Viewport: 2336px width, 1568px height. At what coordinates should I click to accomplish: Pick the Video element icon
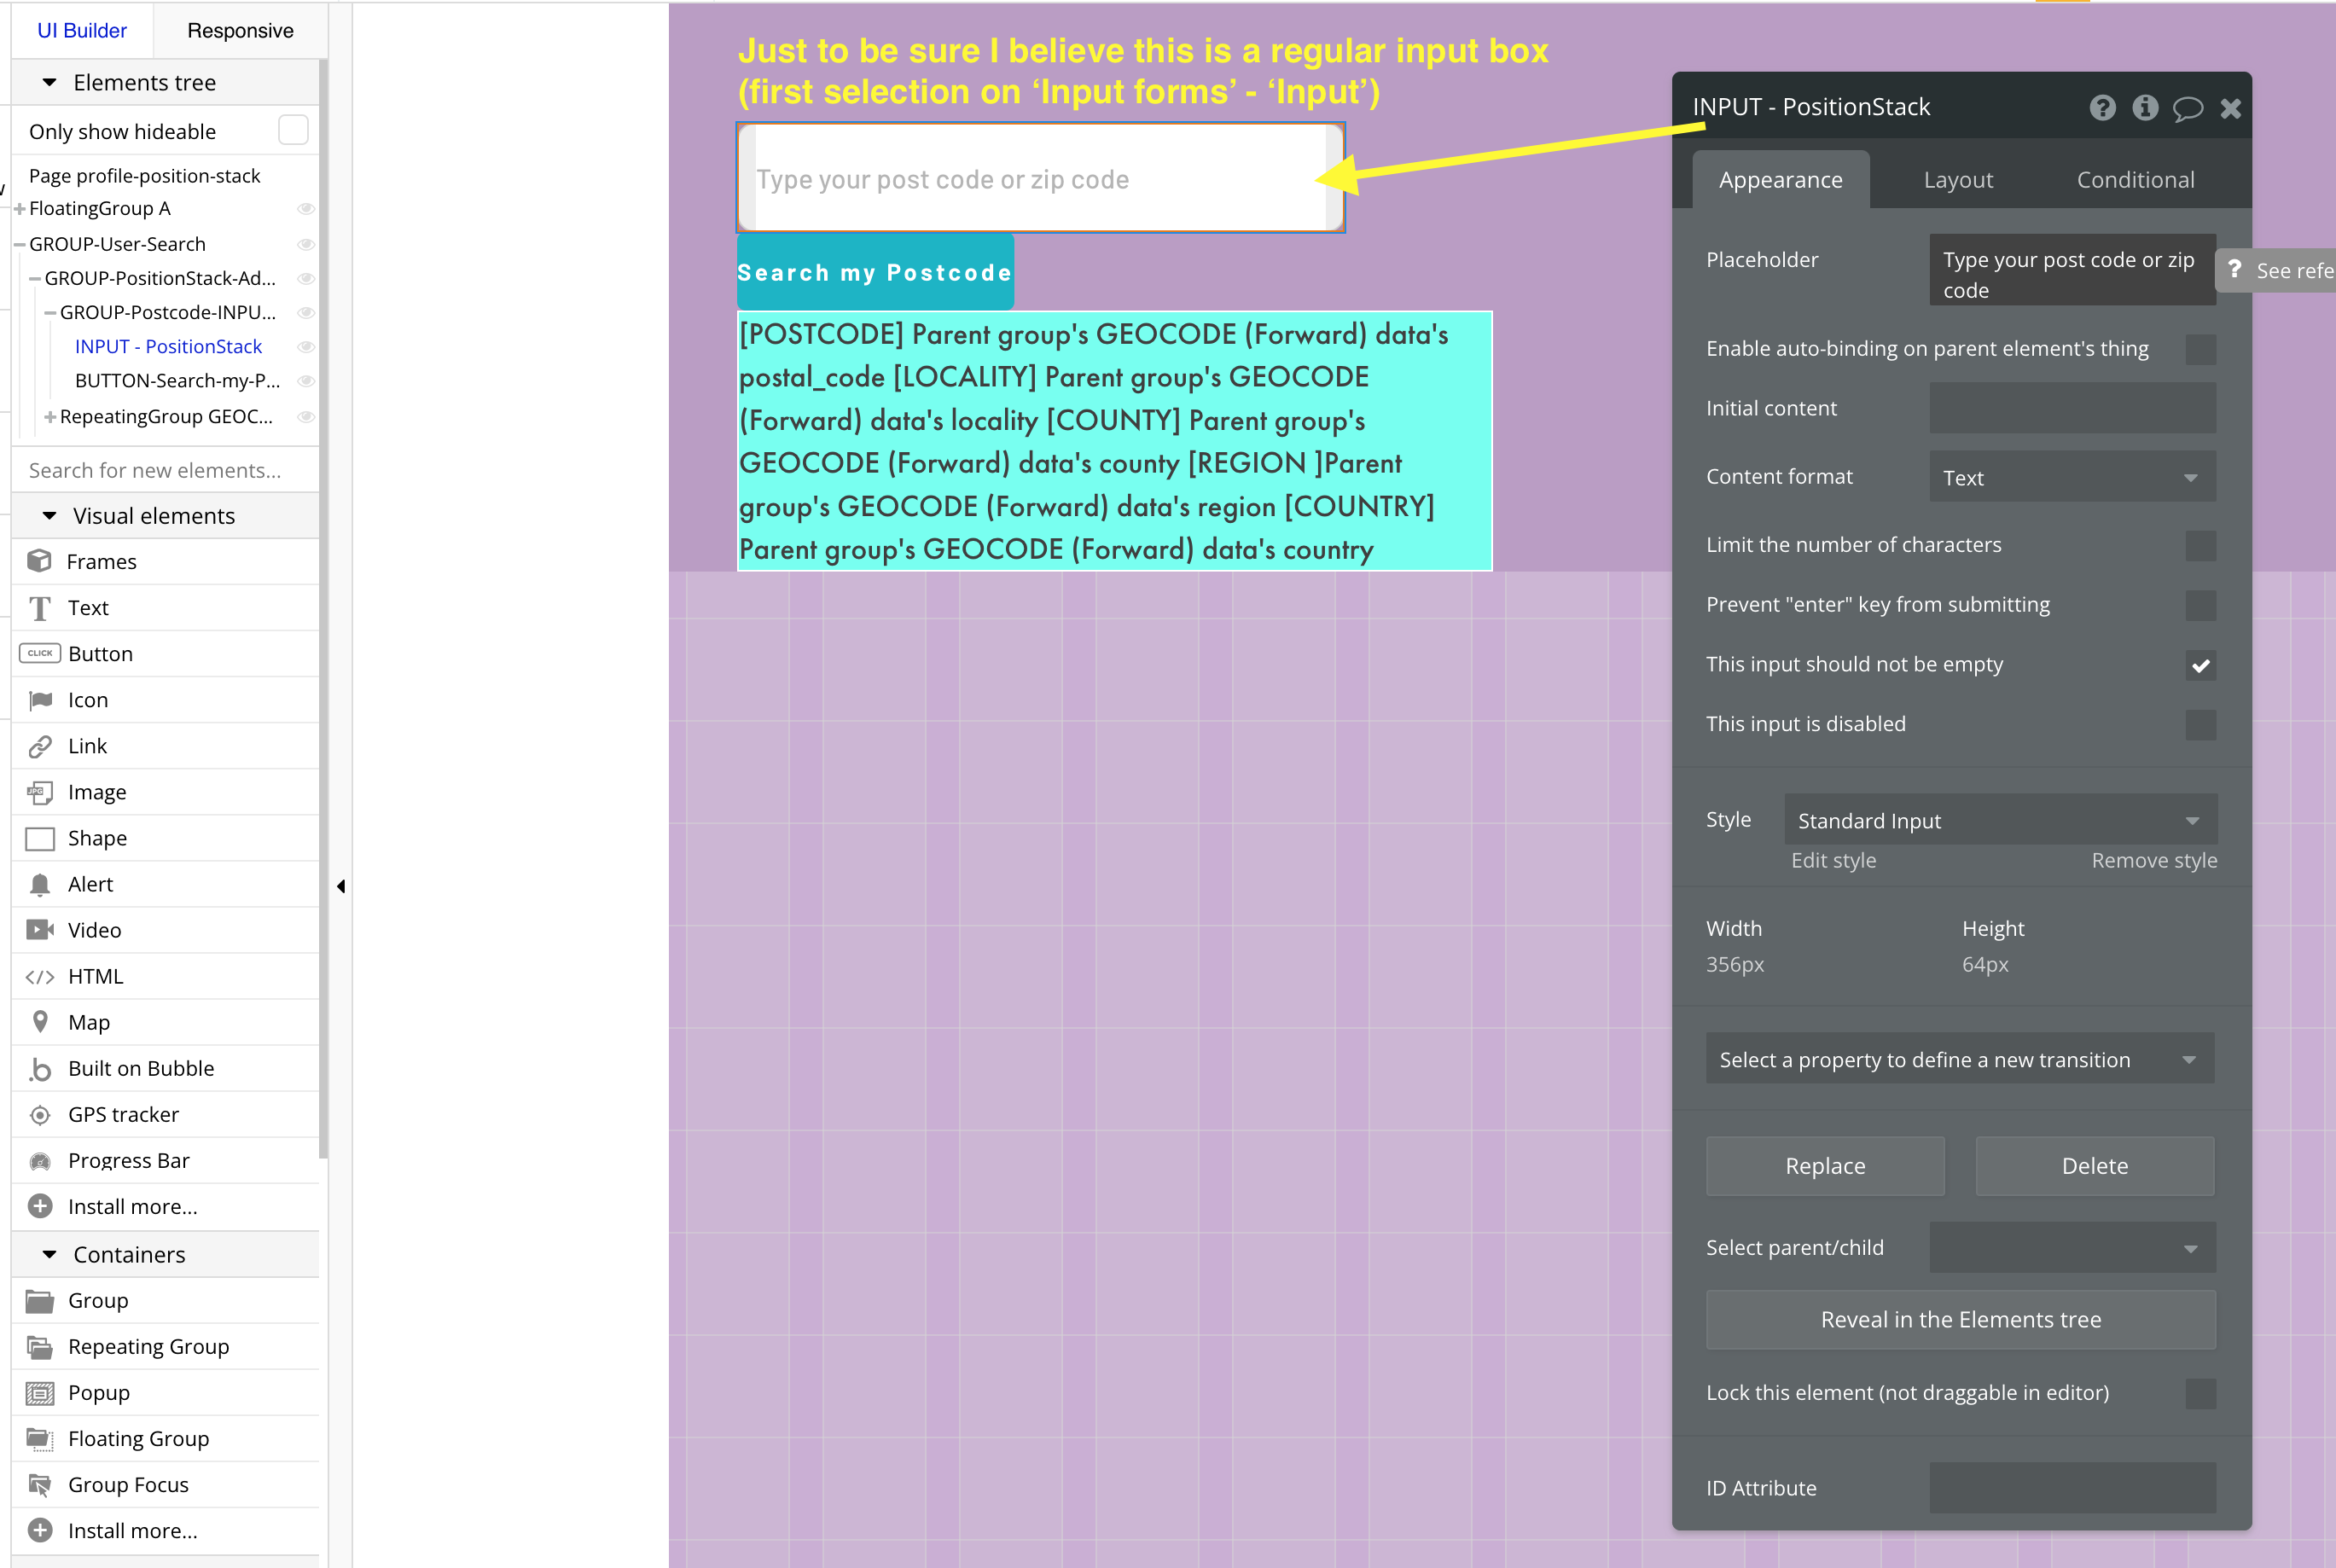coord(40,930)
